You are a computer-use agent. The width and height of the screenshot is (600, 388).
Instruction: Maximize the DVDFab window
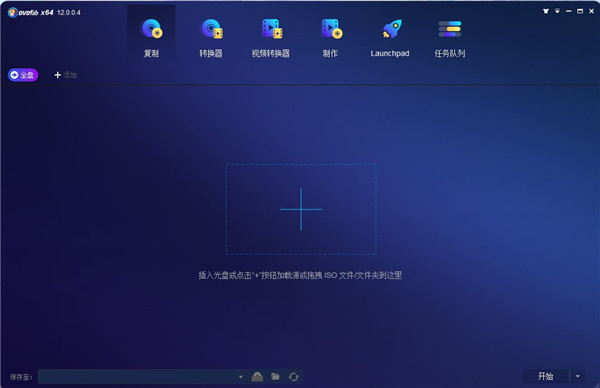pyautogui.click(x=580, y=11)
